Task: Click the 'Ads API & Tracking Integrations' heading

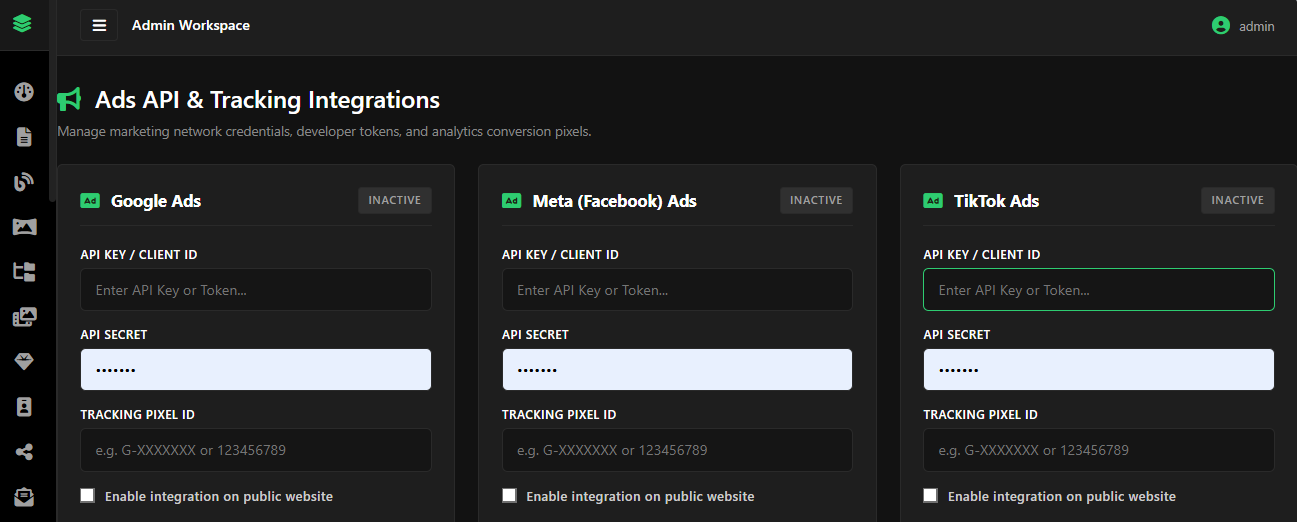Action: tap(267, 100)
